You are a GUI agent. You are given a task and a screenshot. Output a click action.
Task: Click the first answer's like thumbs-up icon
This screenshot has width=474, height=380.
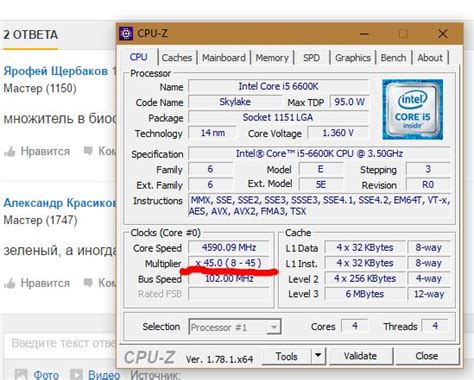[10, 152]
